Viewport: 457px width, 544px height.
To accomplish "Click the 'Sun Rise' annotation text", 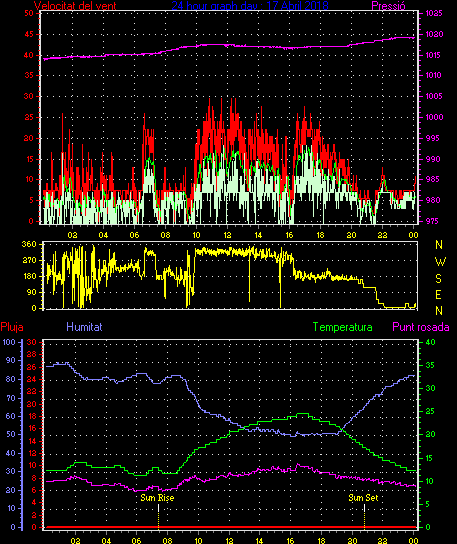I will pyautogui.click(x=157, y=498).
